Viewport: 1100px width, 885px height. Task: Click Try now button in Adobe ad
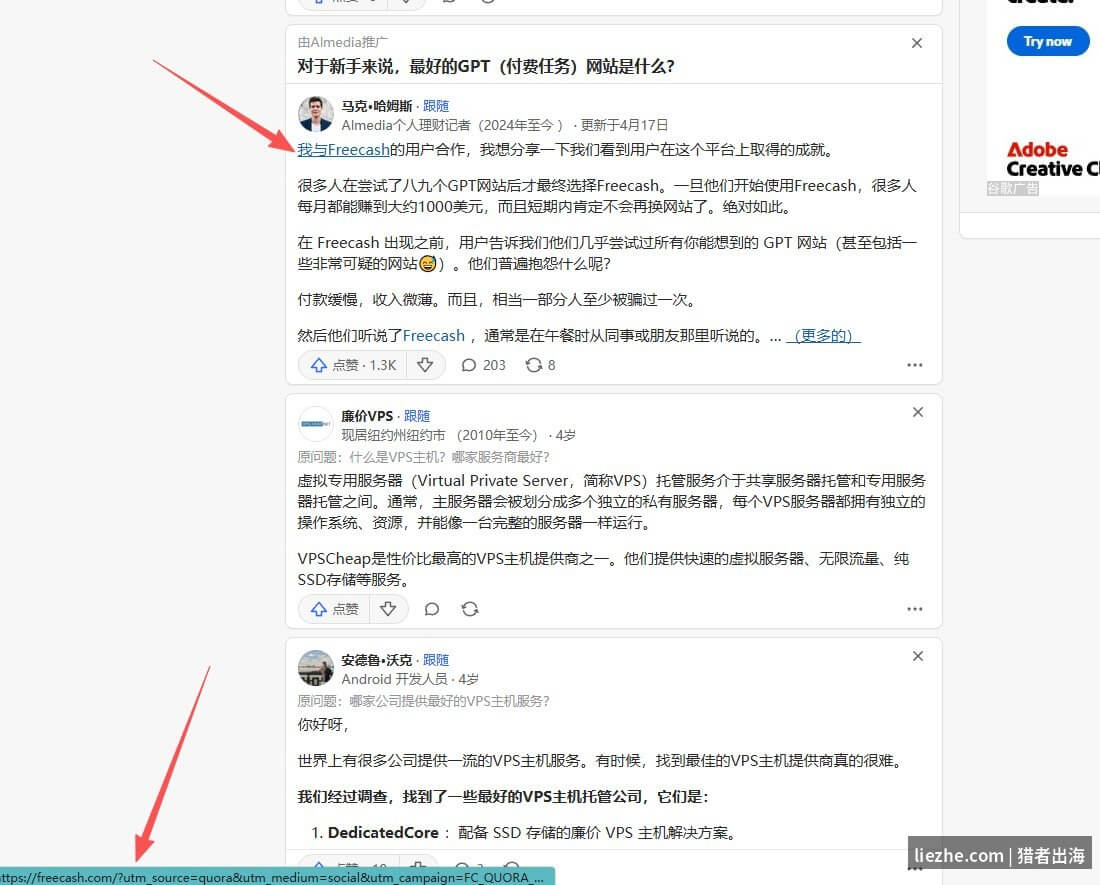click(1047, 41)
